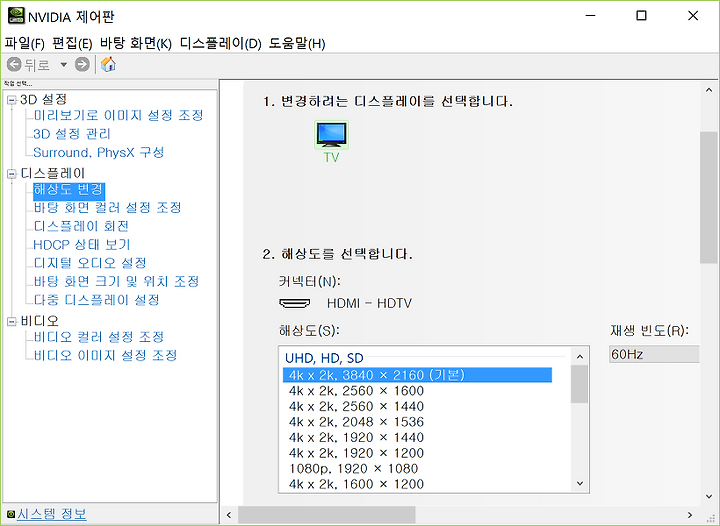Viewport: 720px width, 526px height.
Task: Open 바탕 화면 컬러 설정 조정
Action: [x=107, y=208]
